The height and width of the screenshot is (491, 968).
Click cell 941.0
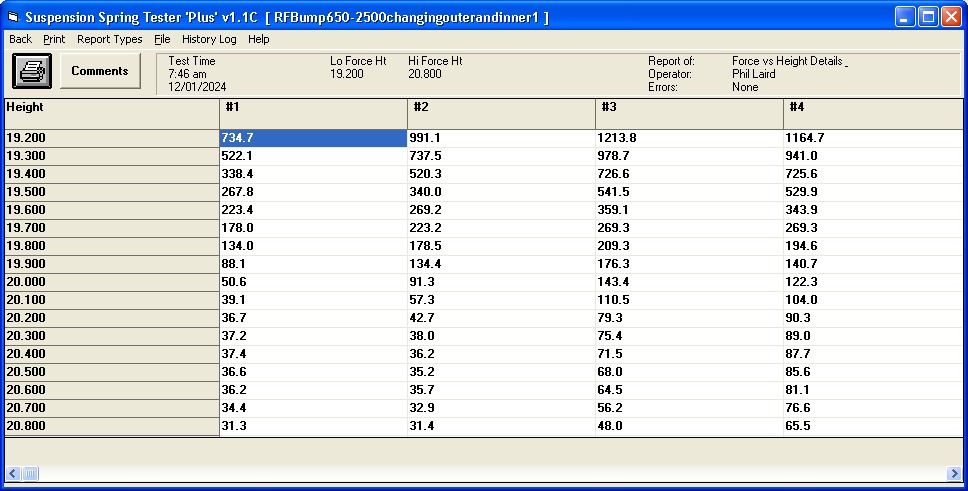(x=873, y=156)
